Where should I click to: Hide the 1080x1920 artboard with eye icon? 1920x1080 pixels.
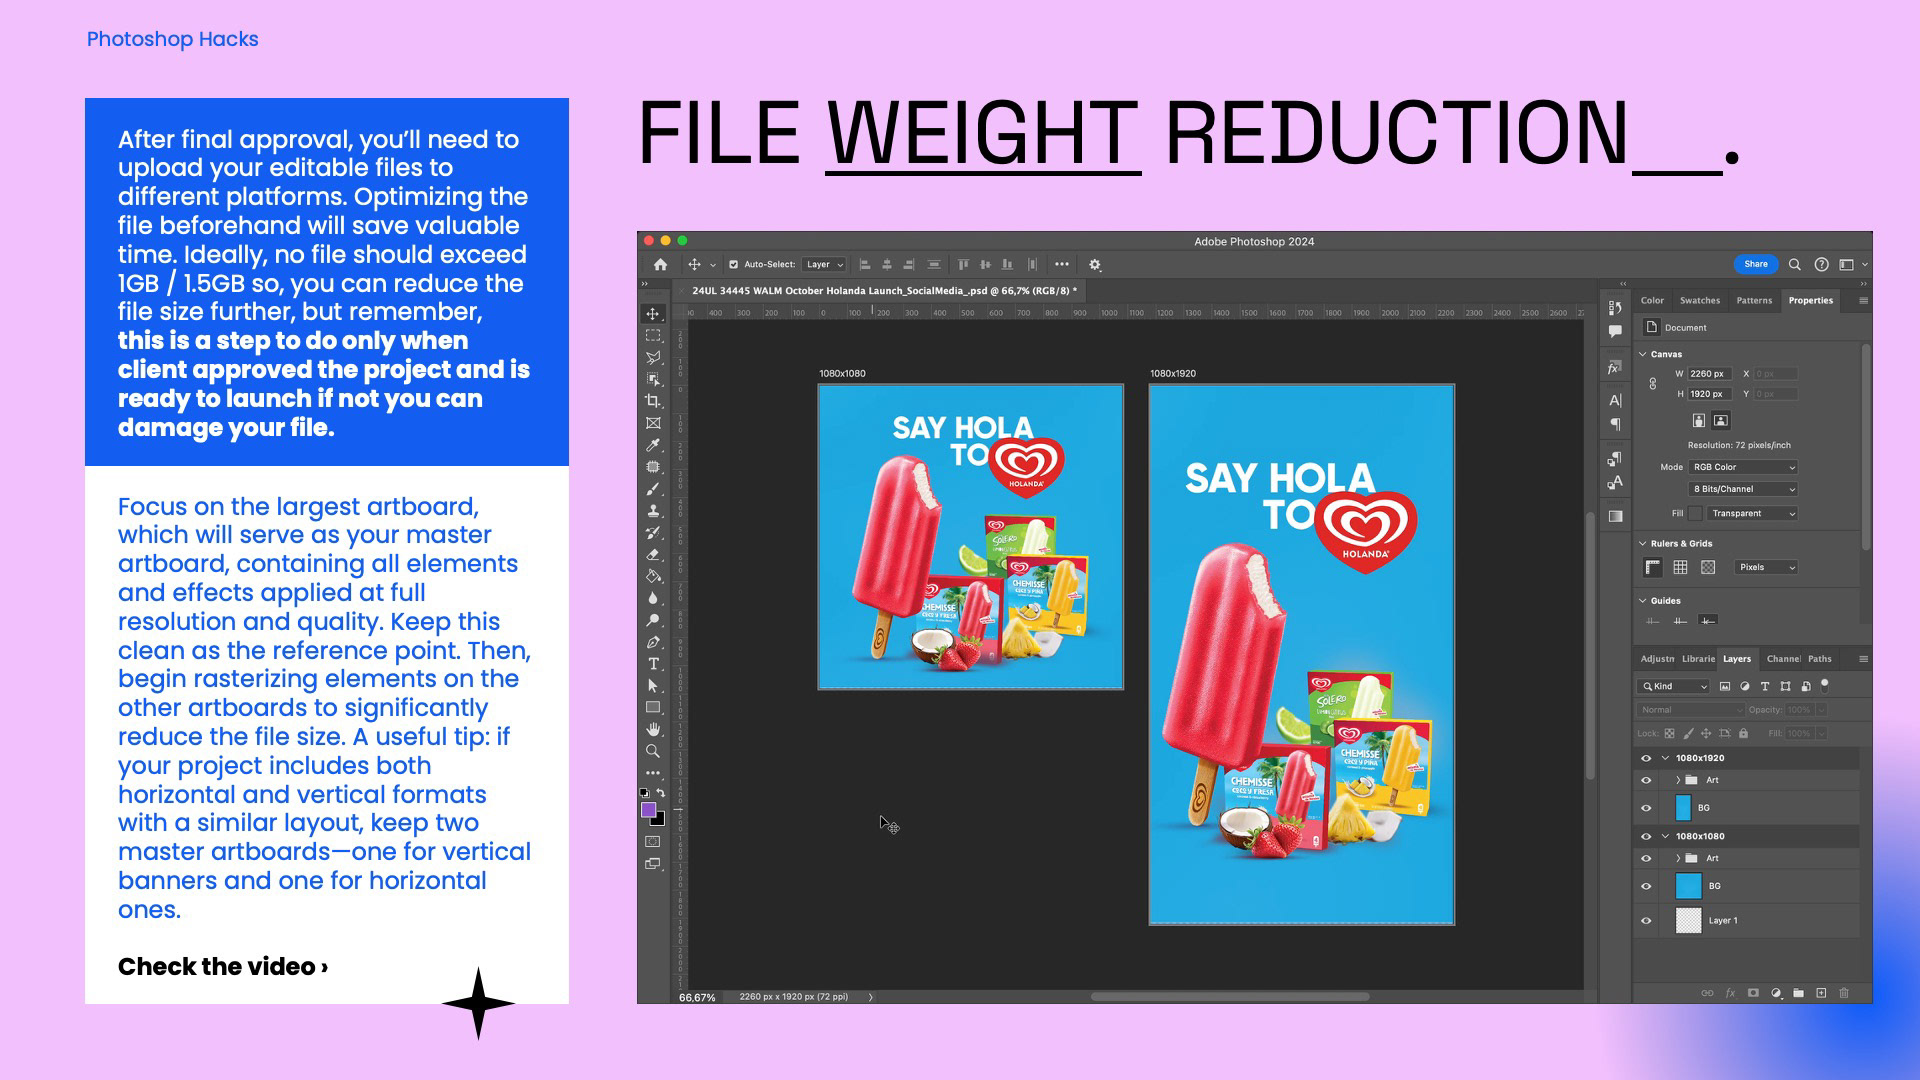click(x=1646, y=758)
